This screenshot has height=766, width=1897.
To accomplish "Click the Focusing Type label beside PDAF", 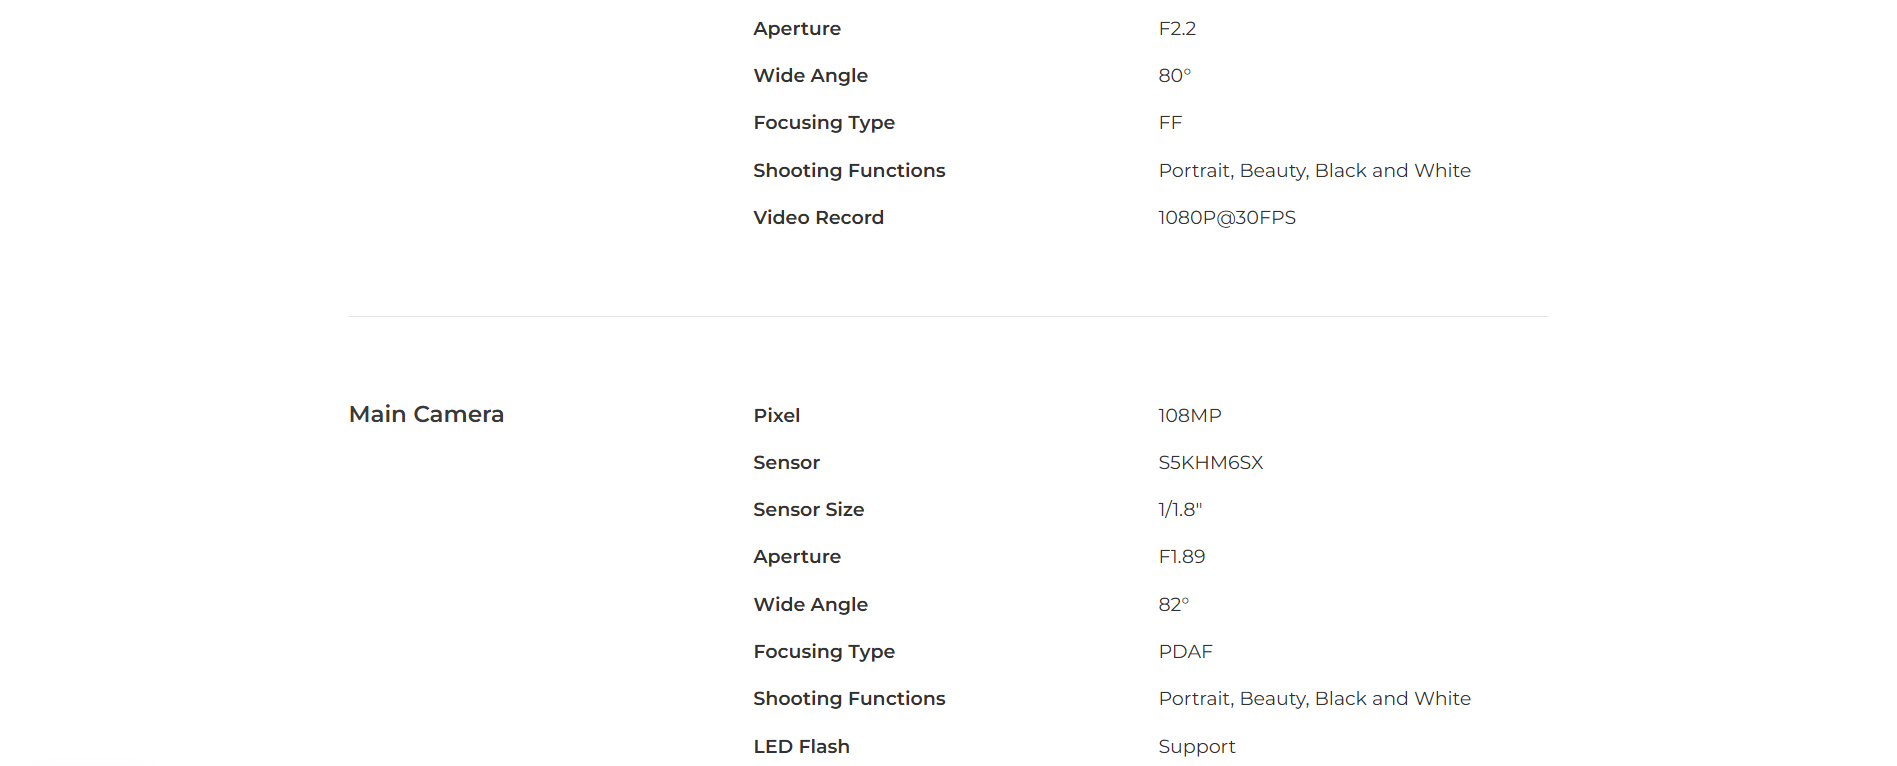I will coord(823,652).
